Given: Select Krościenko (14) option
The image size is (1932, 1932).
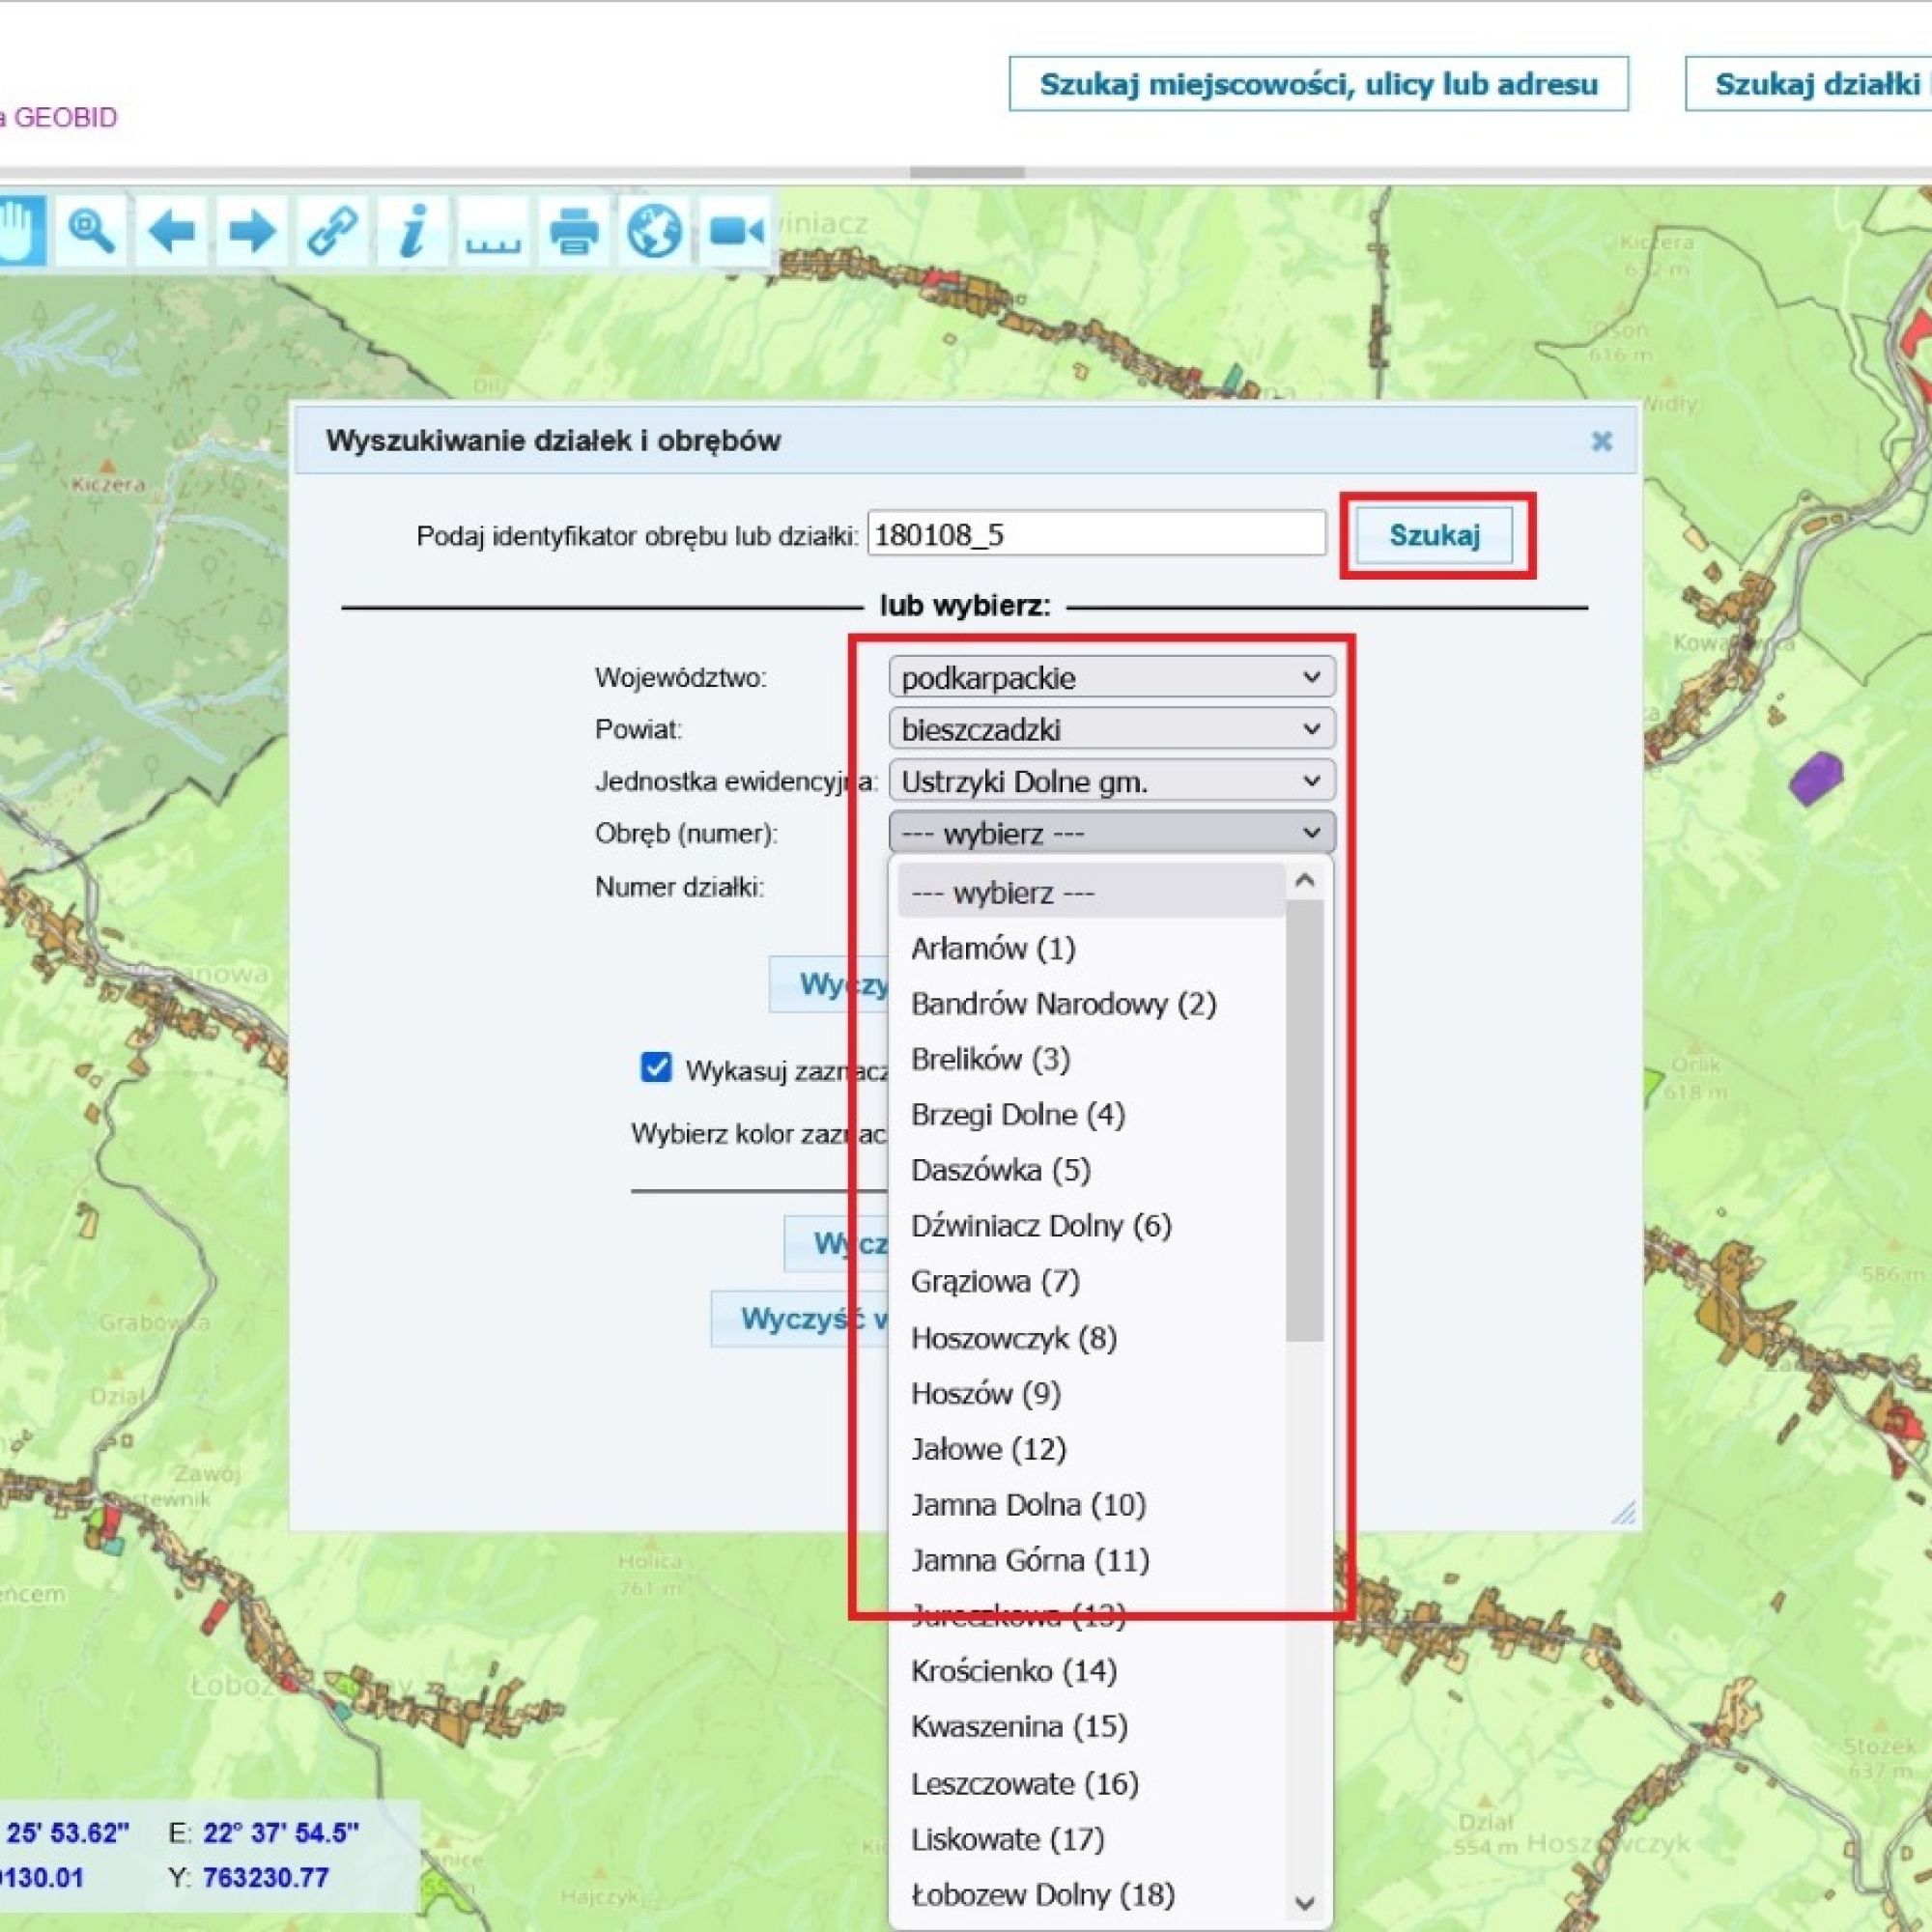Looking at the screenshot, I should click(1013, 1671).
